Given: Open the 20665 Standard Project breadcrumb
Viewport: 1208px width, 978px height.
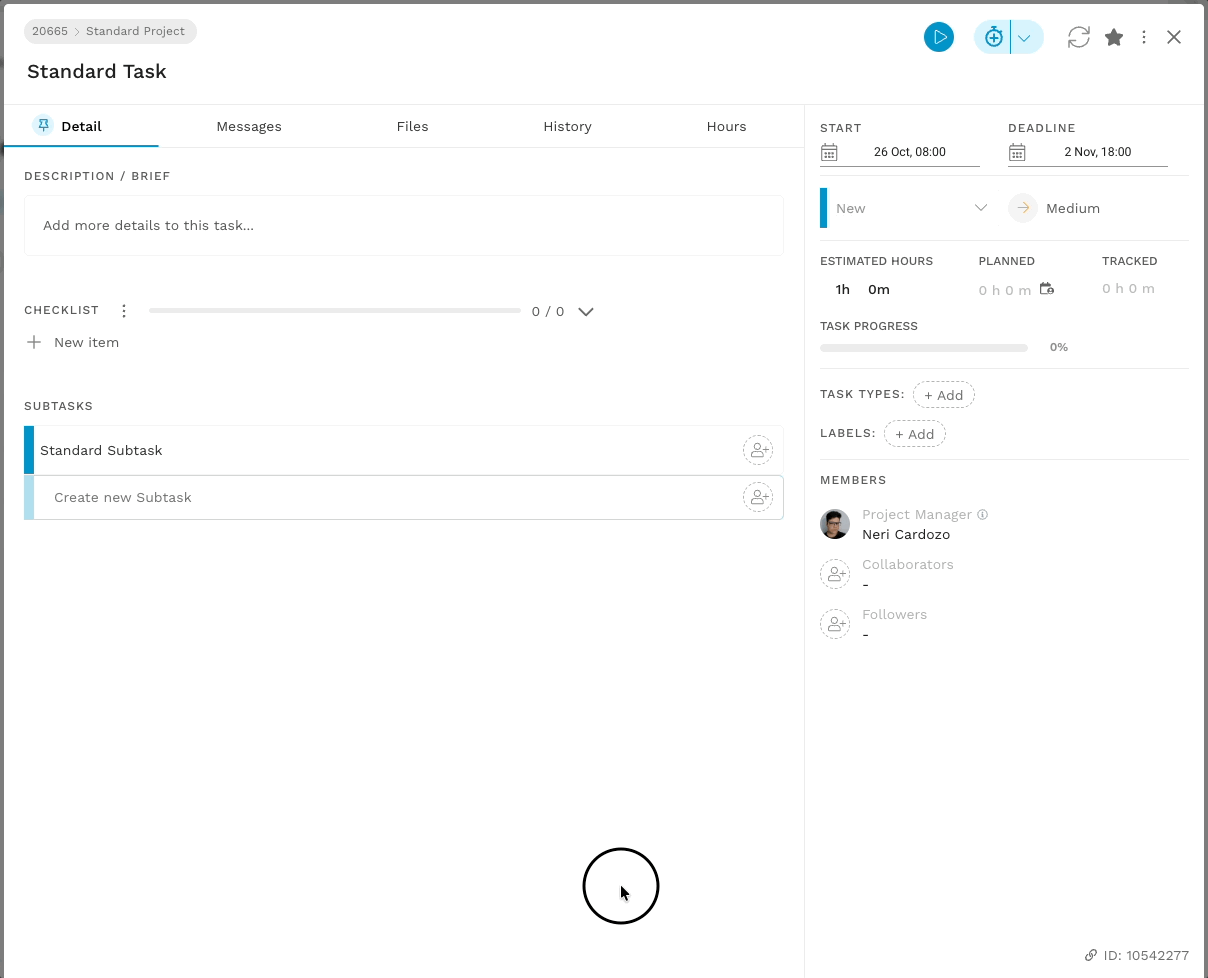Looking at the screenshot, I should tap(110, 31).
